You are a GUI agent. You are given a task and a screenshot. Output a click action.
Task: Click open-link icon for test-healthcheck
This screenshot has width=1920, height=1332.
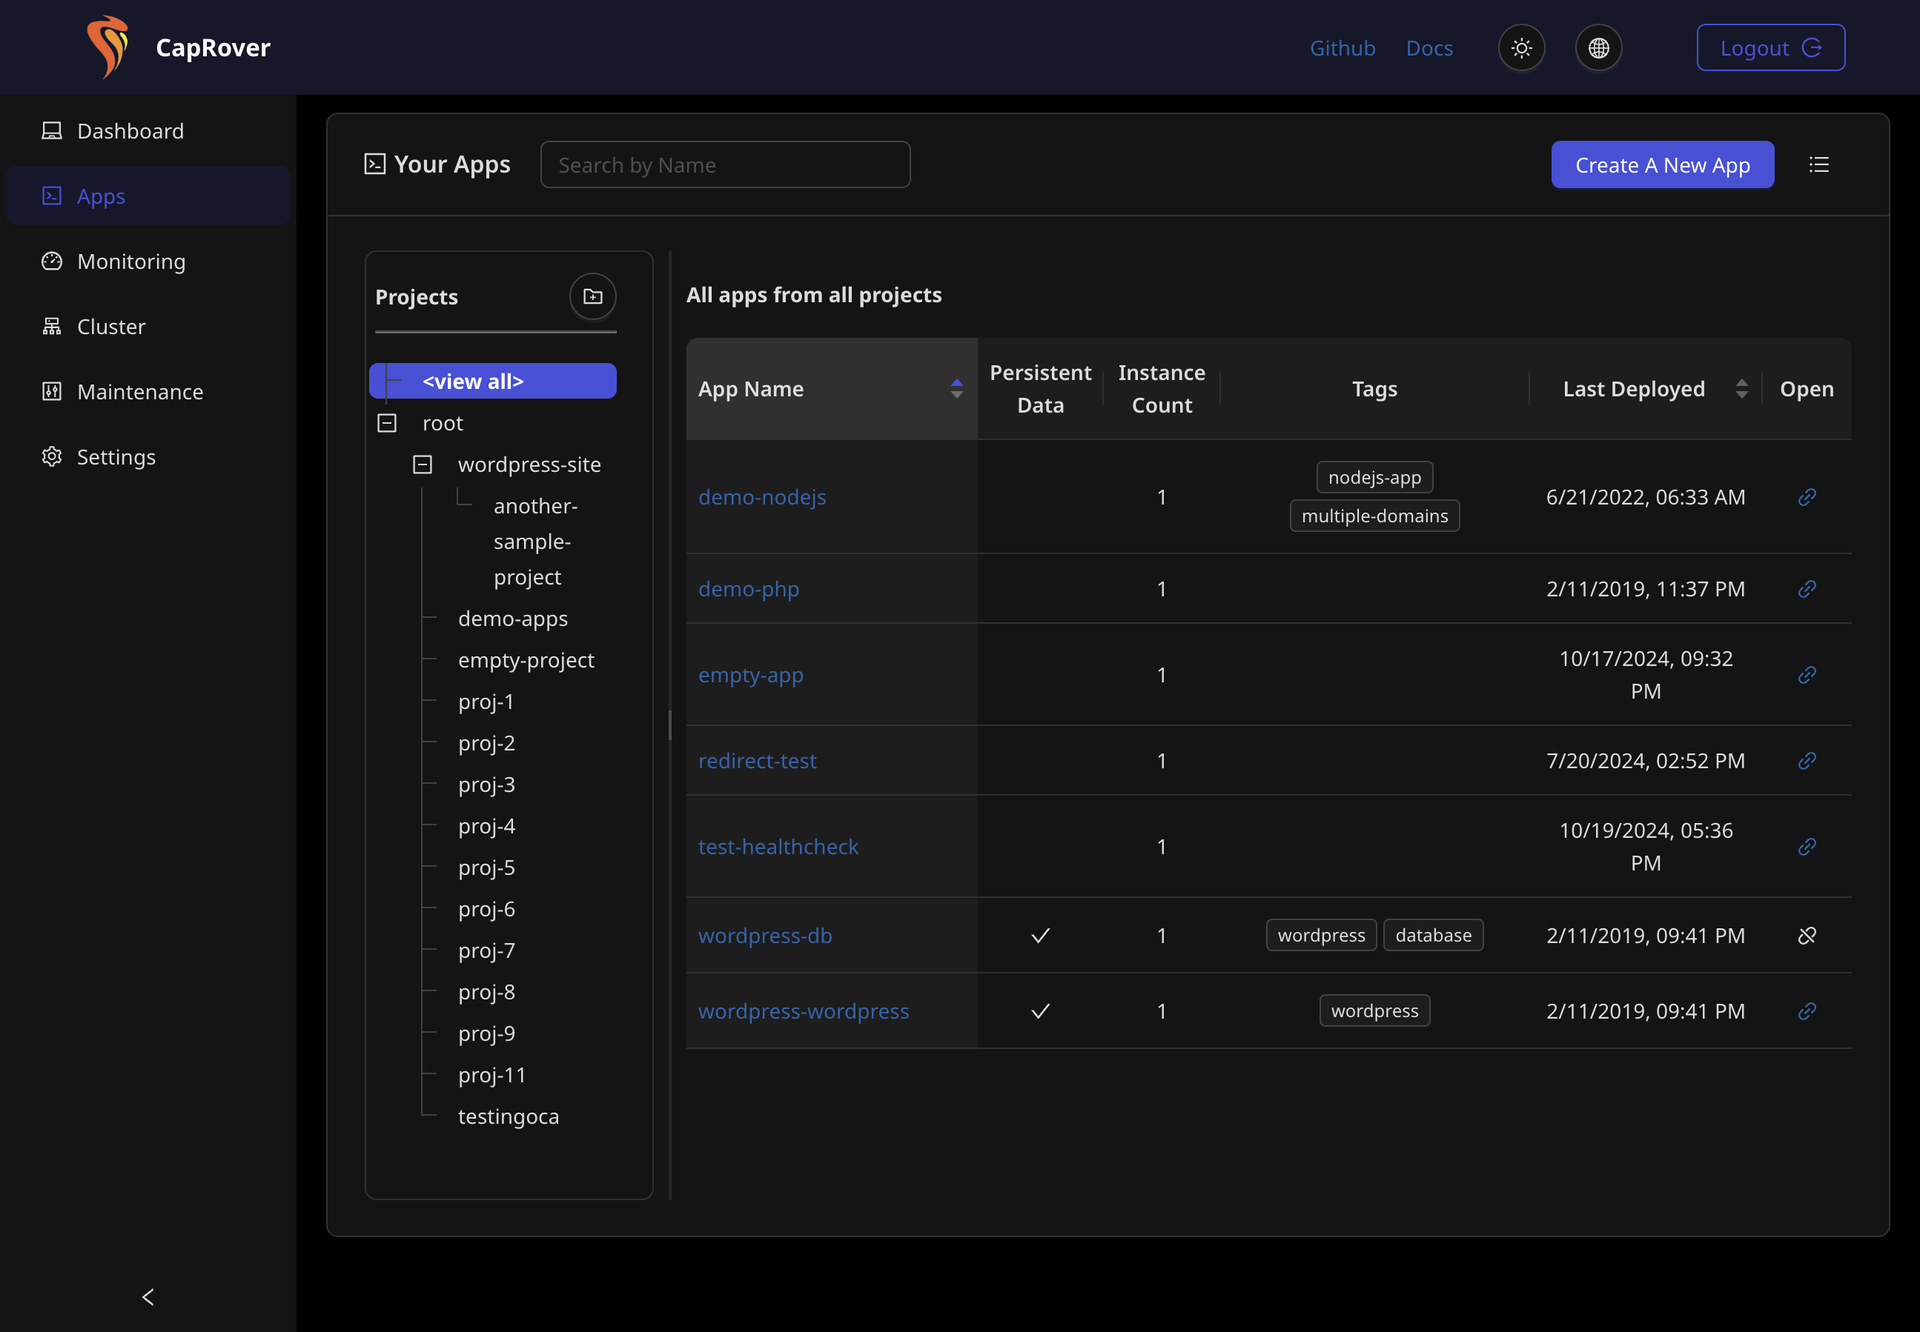[1806, 847]
